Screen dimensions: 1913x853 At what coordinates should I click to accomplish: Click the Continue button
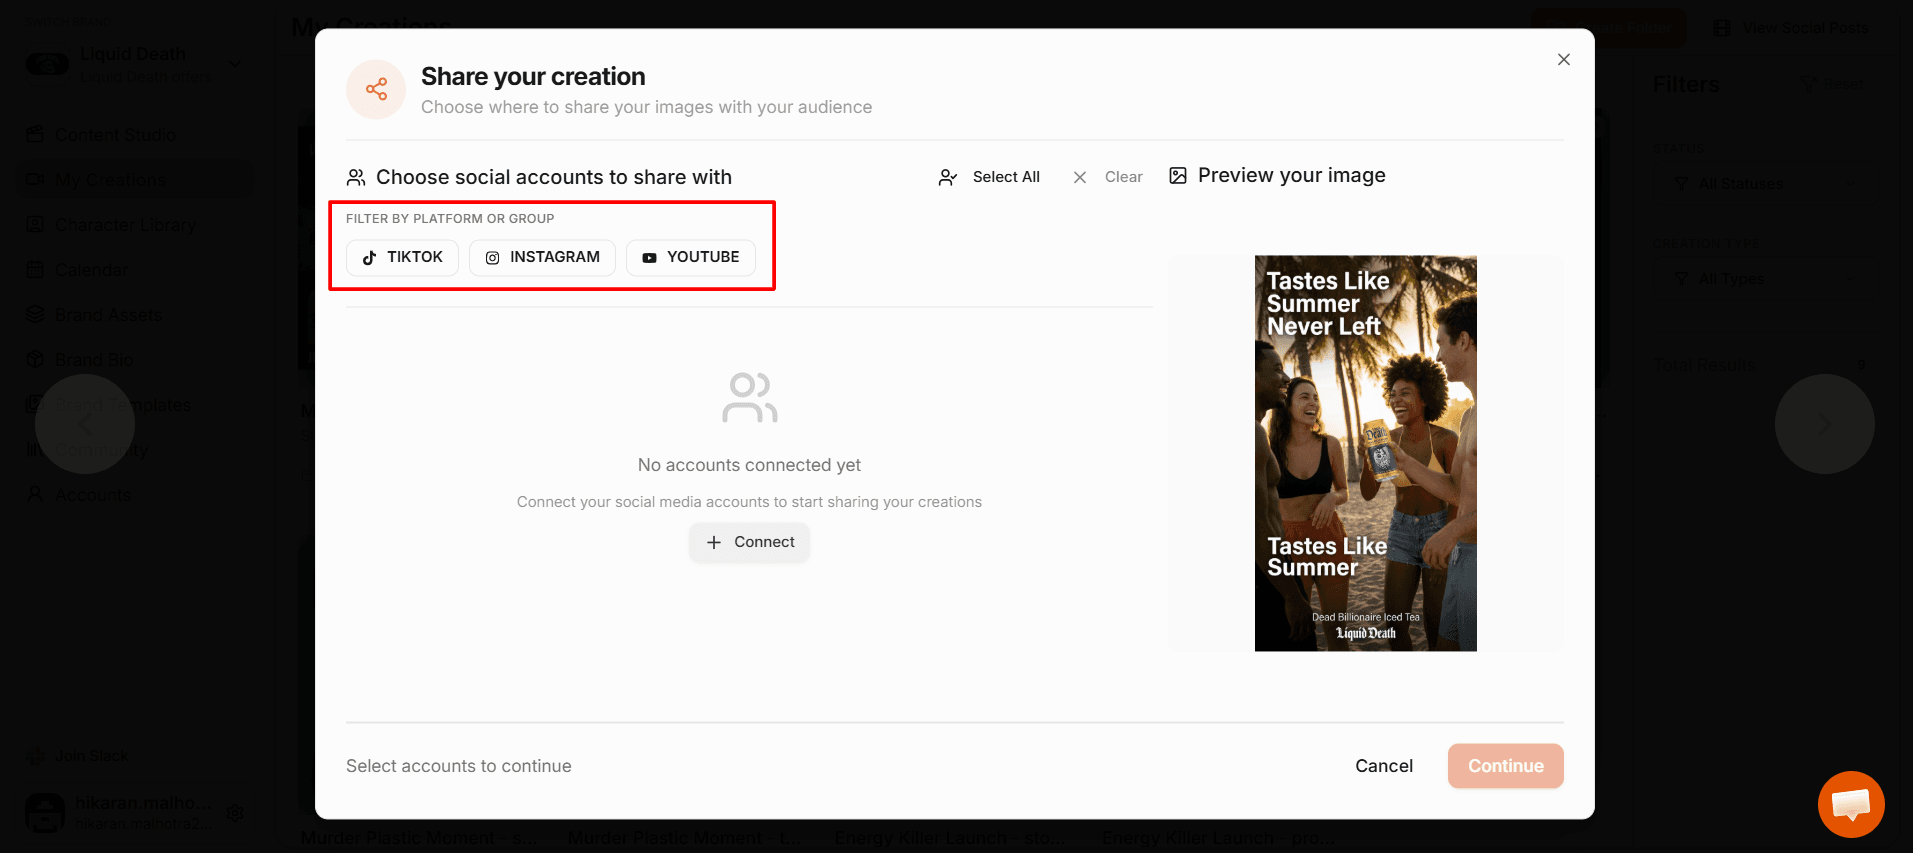1506,766
